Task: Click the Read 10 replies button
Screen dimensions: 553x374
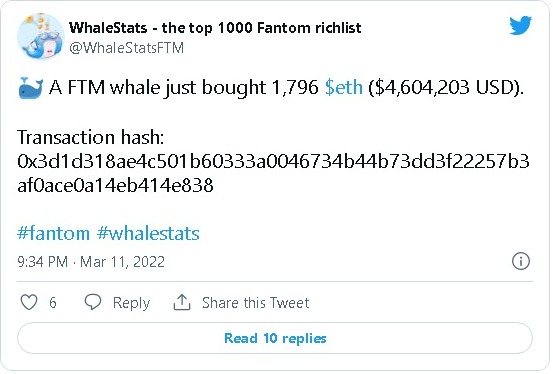Action: click(x=275, y=338)
